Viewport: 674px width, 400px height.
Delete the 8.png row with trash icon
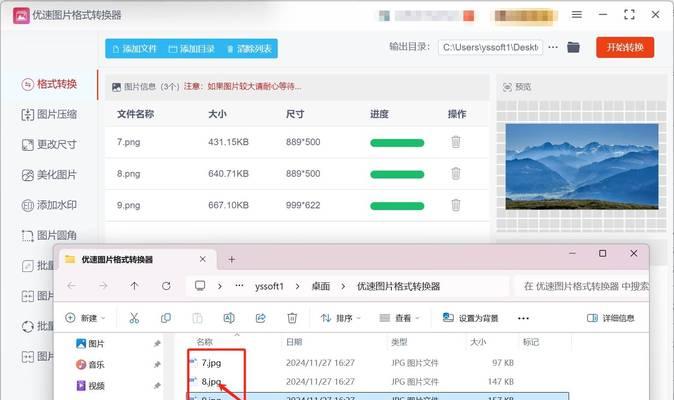(x=456, y=174)
